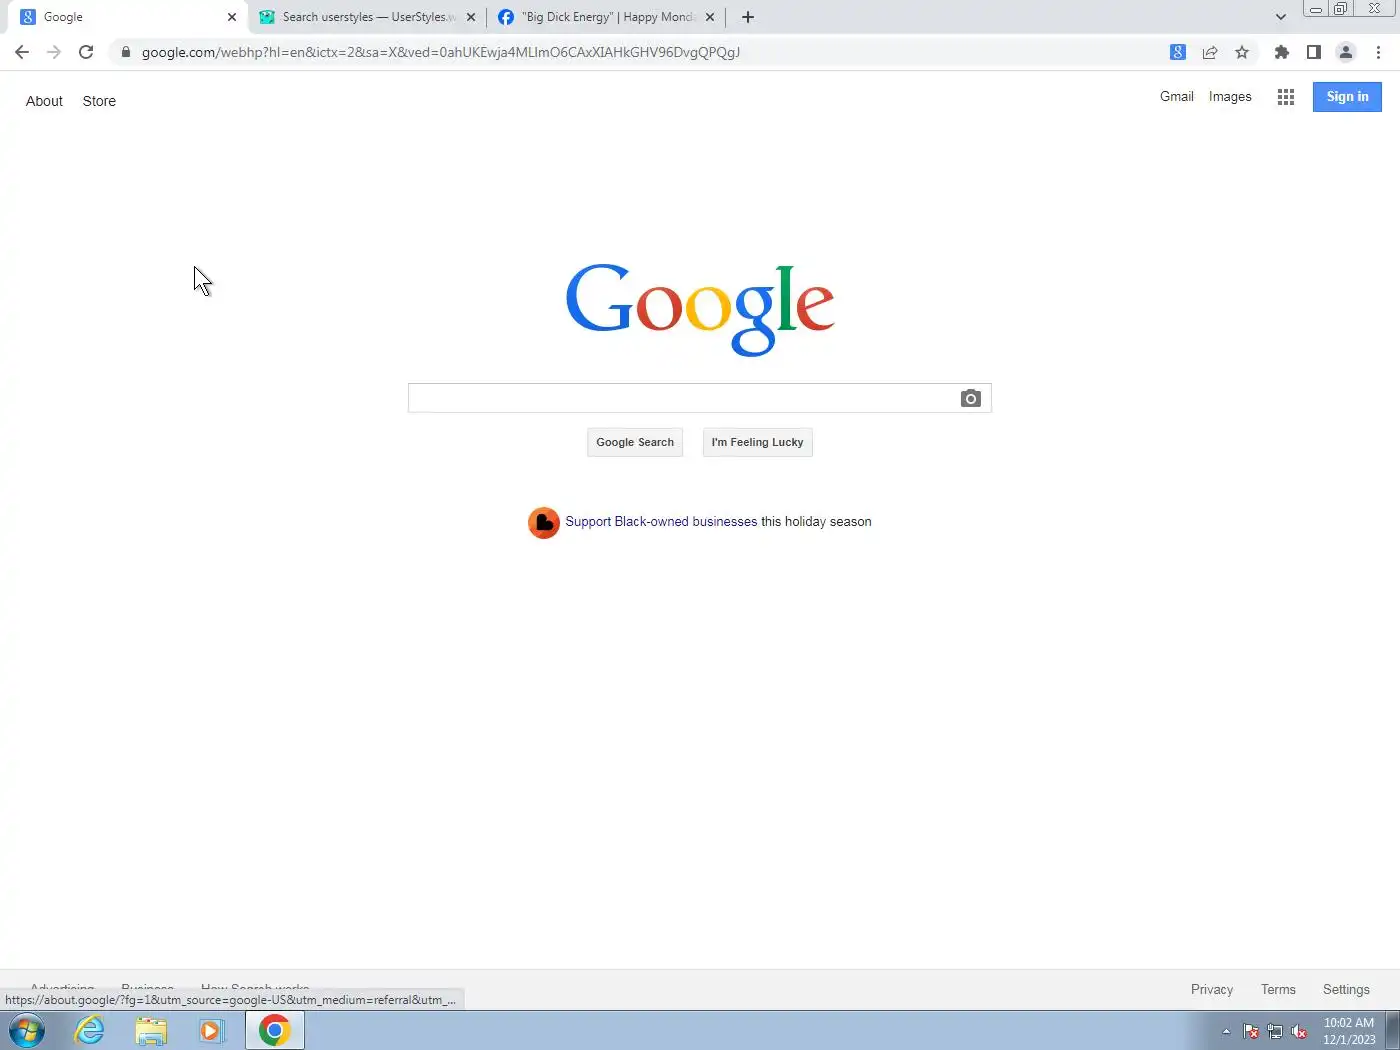Click the Show desktop button
This screenshot has height=1050, width=1400.
point(1392,1030)
